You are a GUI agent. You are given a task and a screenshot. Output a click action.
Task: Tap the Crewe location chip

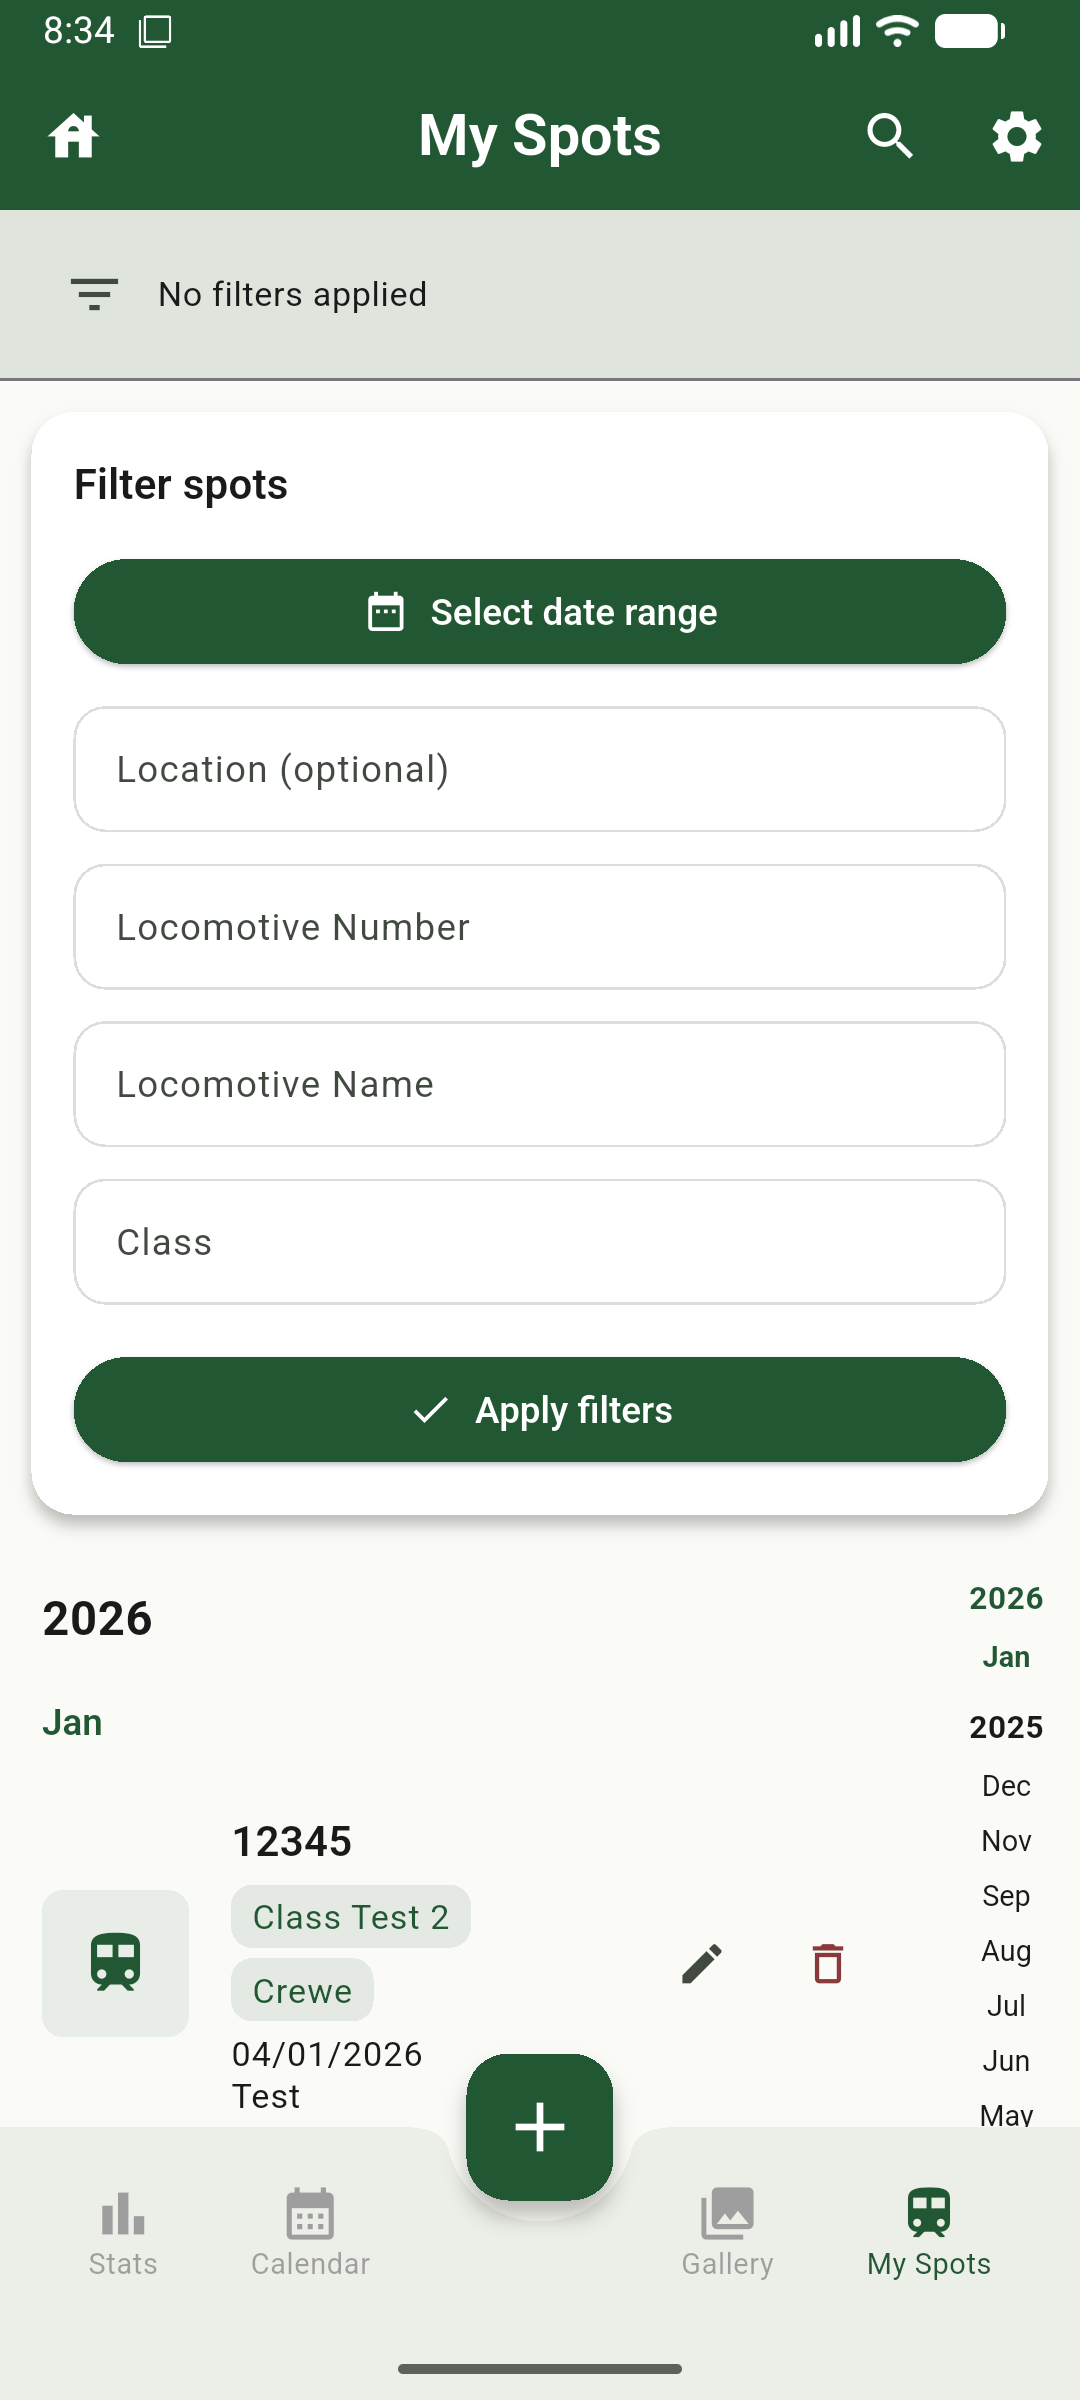pyautogui.click(x=302, y=1991)
